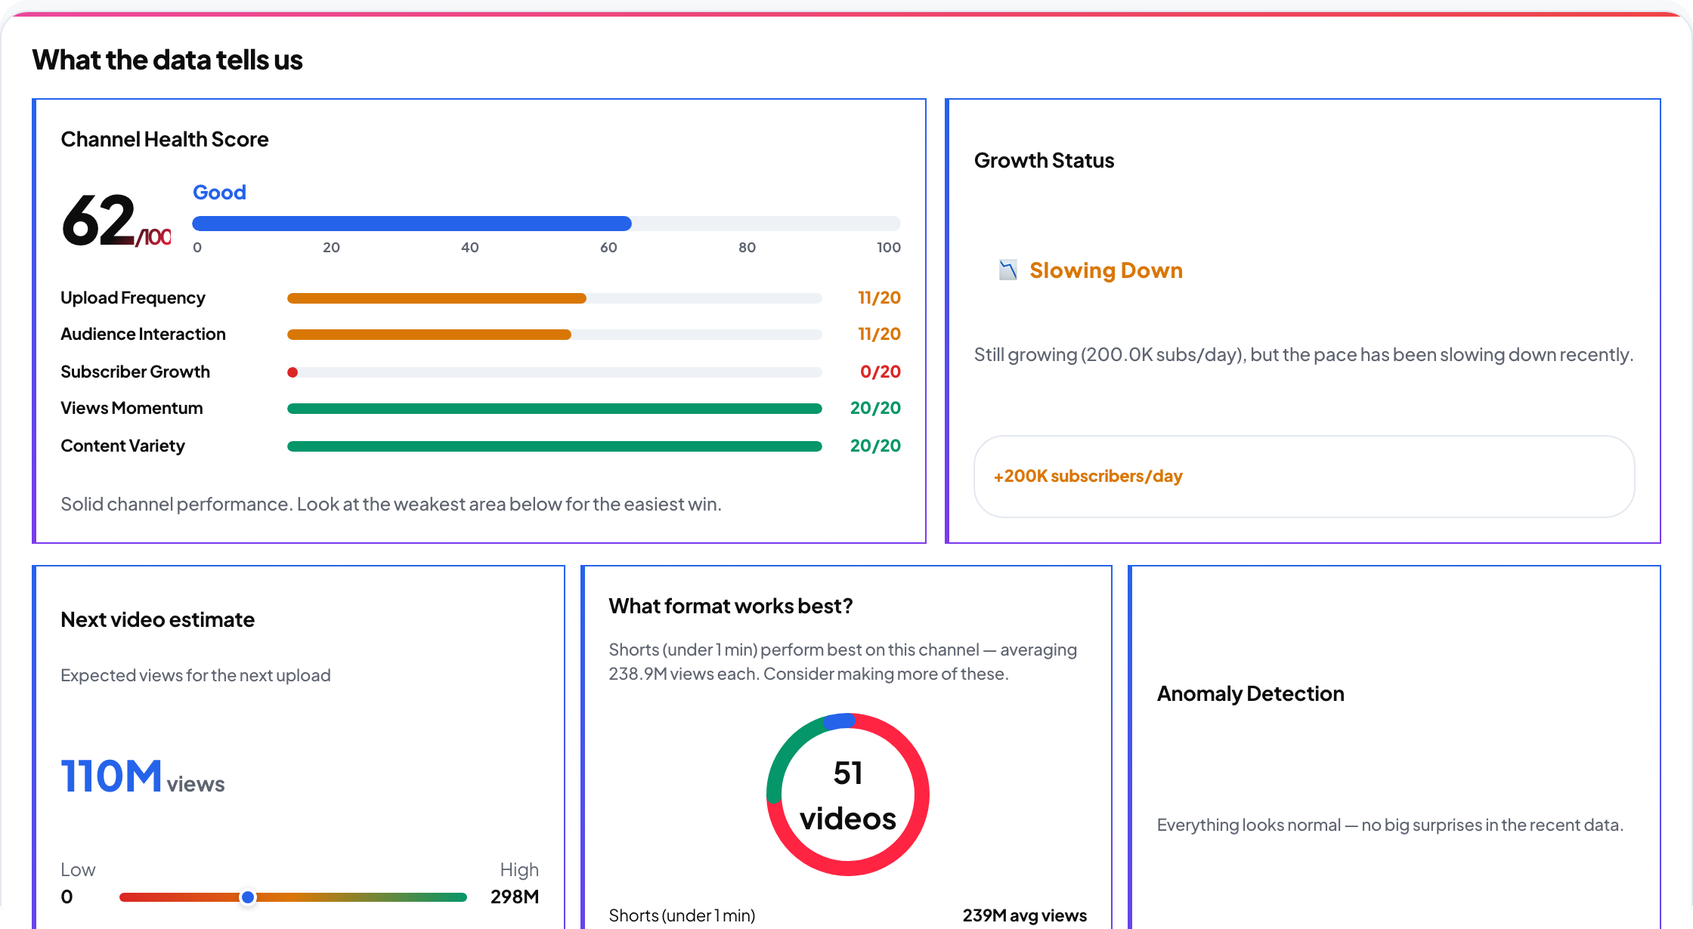Click the 'Slowing Down' status text
1693x929 pixels.
(x=1106, y=270)
